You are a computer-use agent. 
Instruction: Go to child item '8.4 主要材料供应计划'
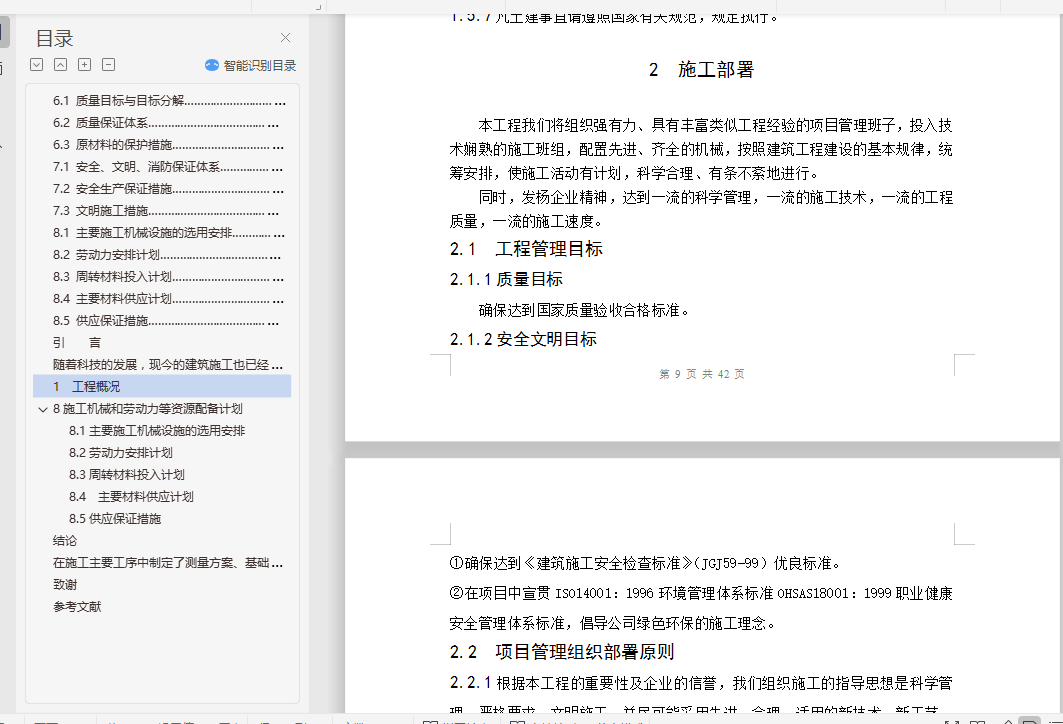pos(131,497)
